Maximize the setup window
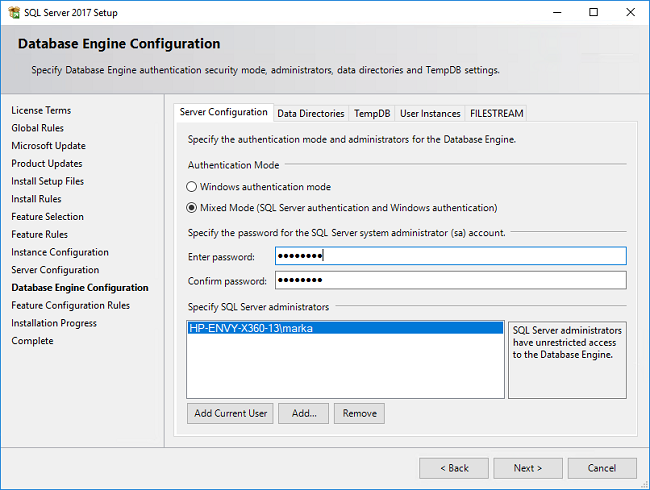 click(x=594, y=12)
